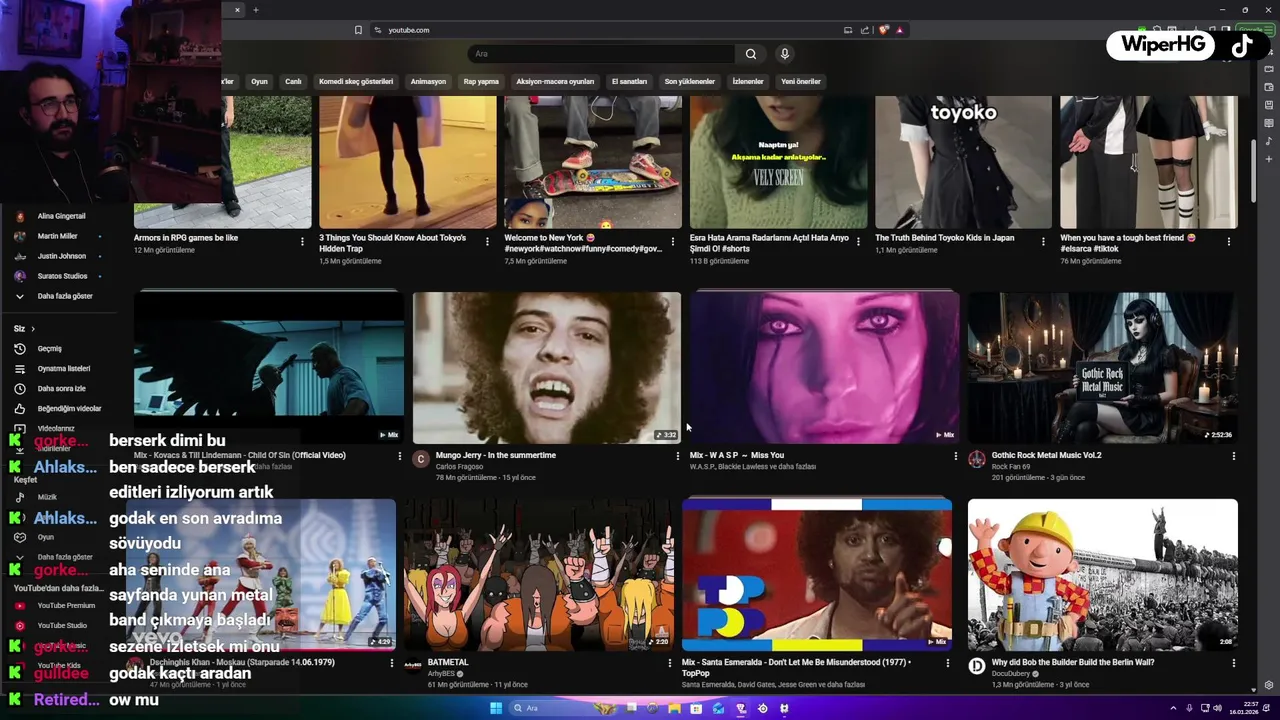Image resolution: width=1280 pixels, height=720 pixels.
Task: Select the İzlenenler filter chip
Action: click(x=748, y=82)
